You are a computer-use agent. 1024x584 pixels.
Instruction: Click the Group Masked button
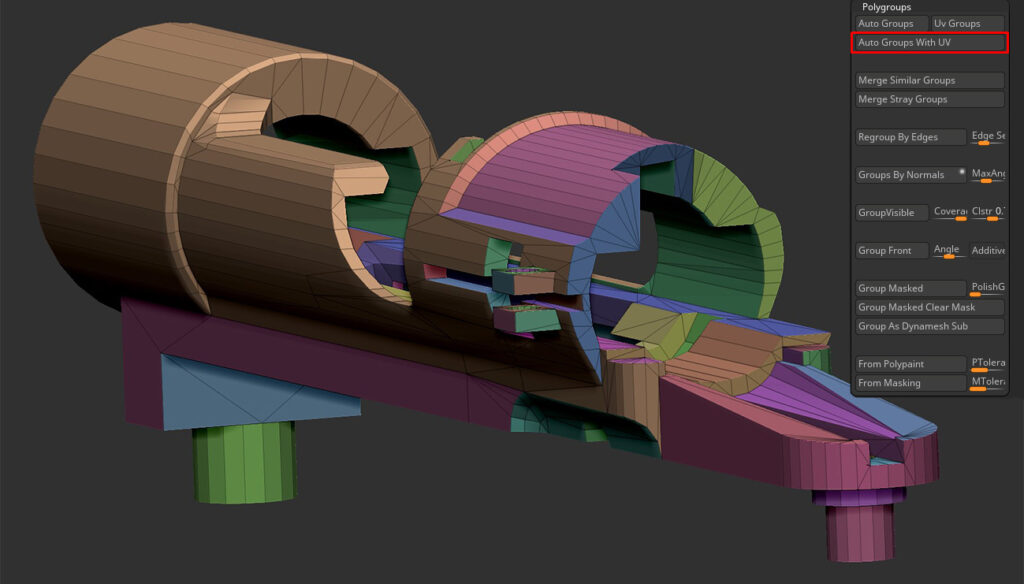click(x=911, y=289)
